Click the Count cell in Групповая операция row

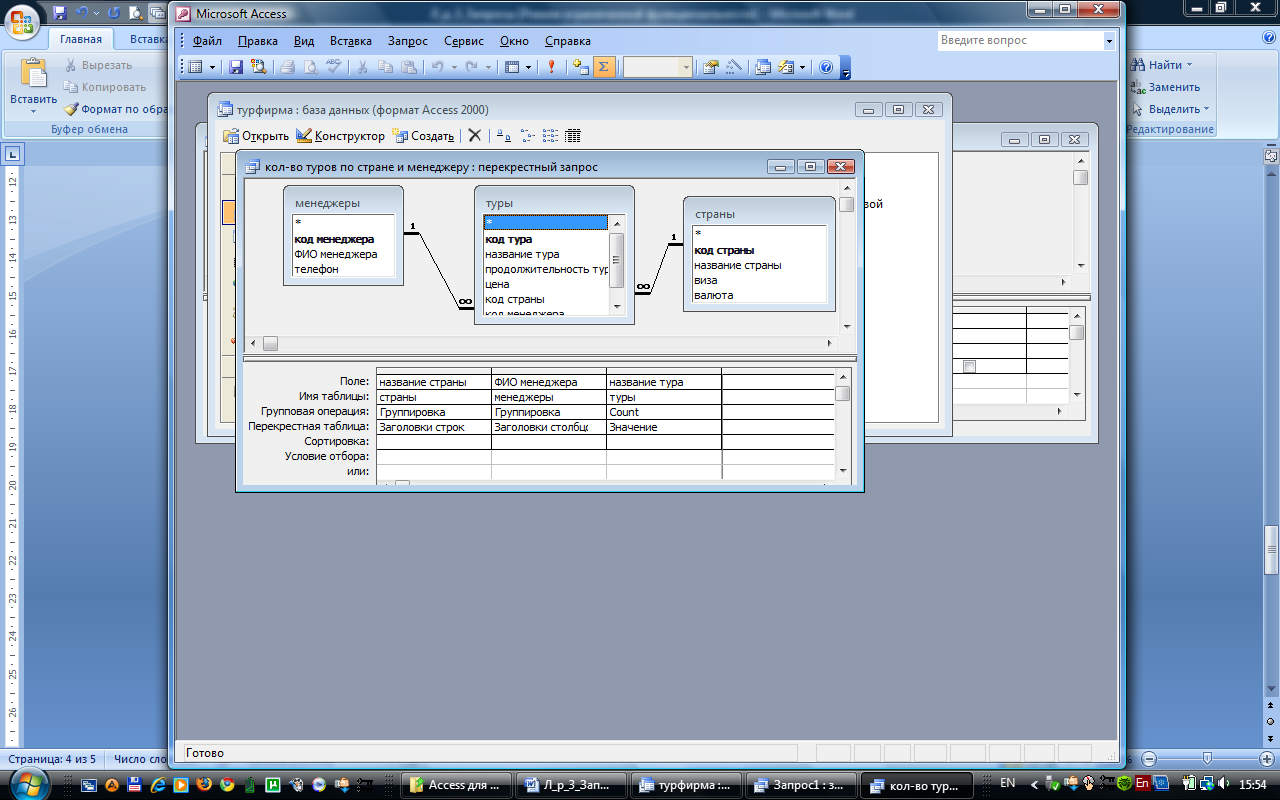[x=663, y=412]
